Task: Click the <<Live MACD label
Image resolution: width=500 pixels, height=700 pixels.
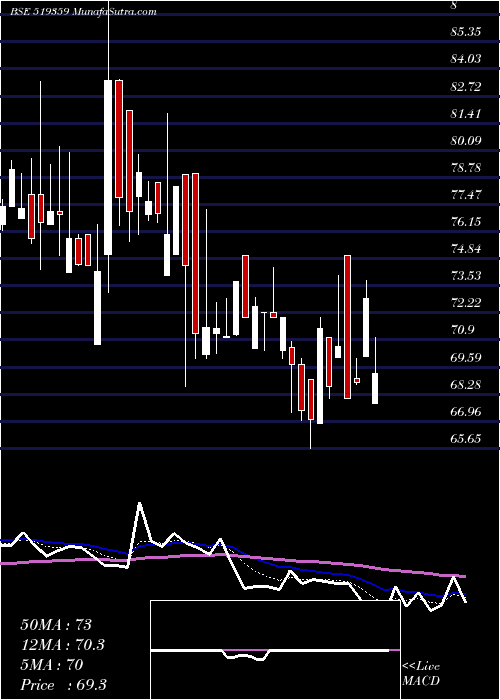Action: coord(421,673)
